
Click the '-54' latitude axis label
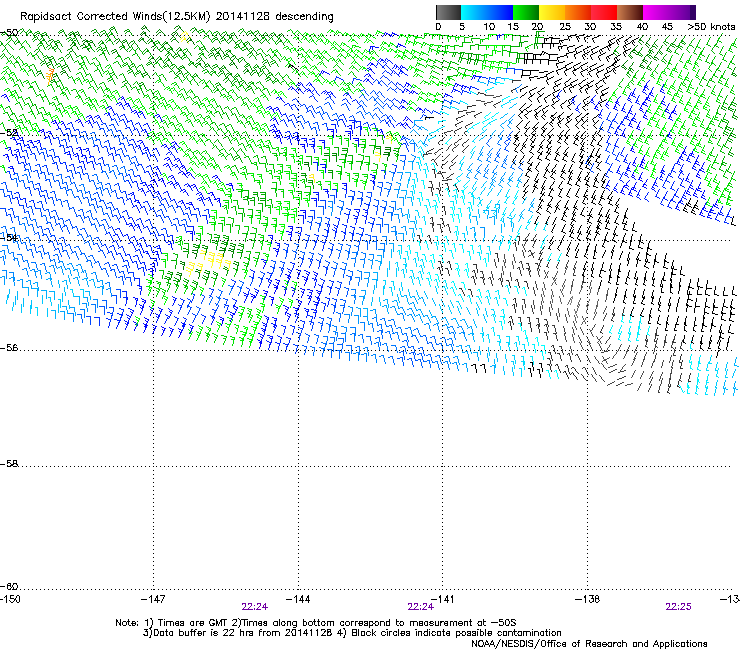(x=9, y=237)
